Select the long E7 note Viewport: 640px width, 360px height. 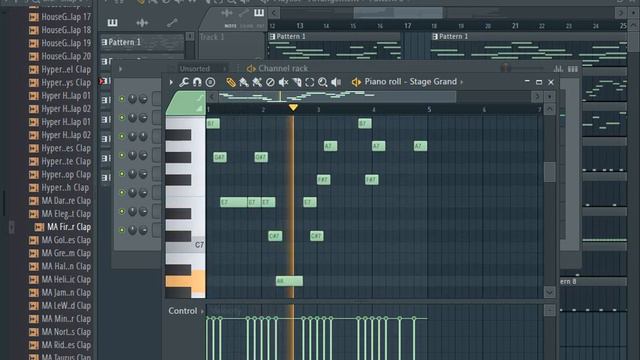tap(233, 202)
